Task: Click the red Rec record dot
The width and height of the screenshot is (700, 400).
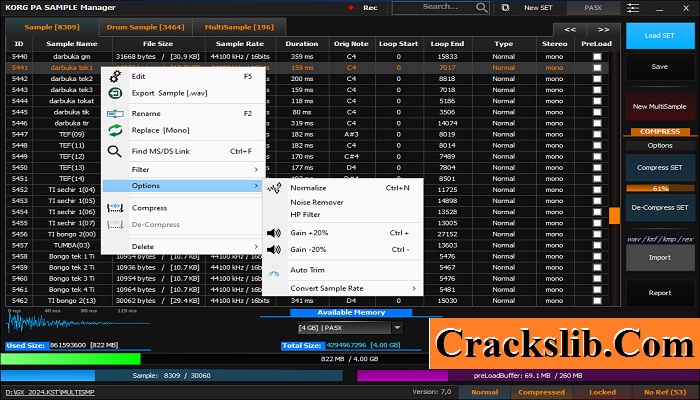Action: point(351,8)
